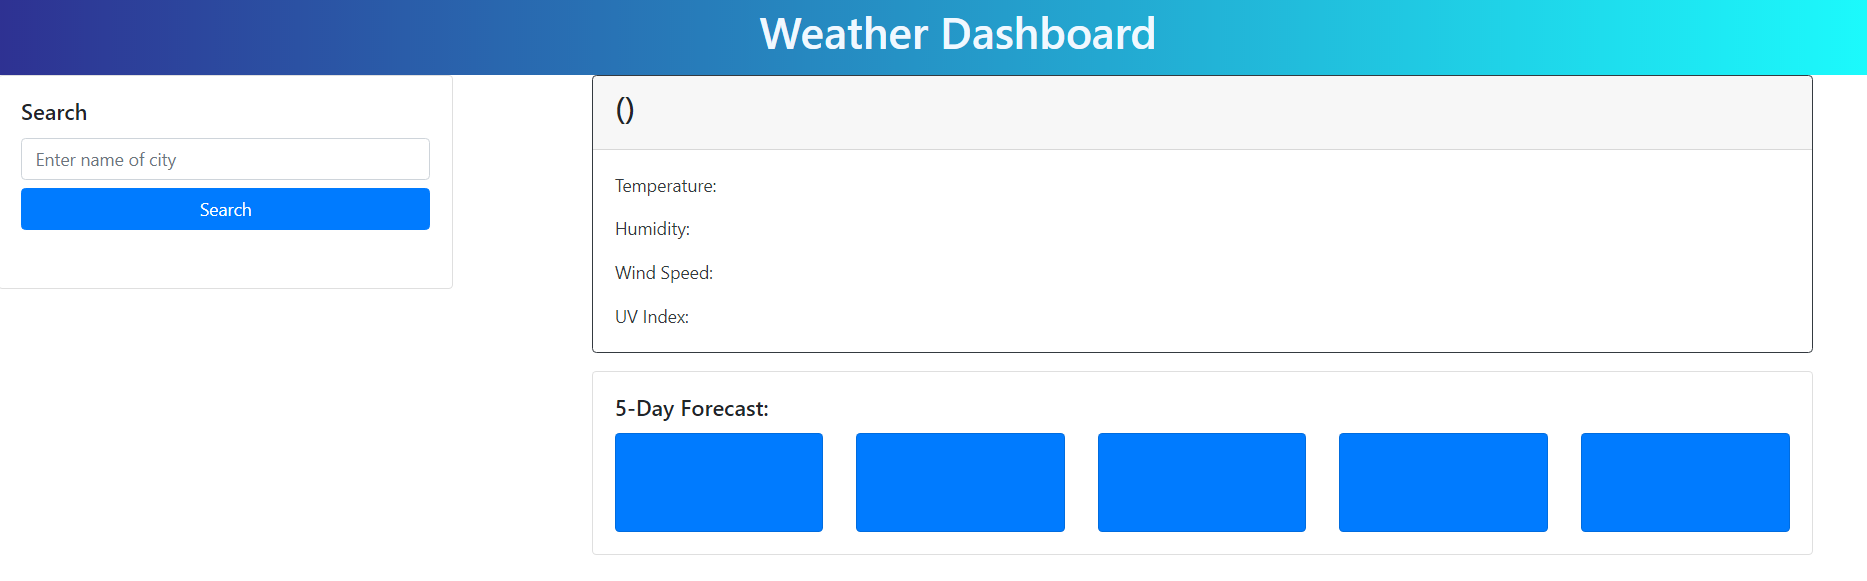Select the second forecast card
This screenshot has height=581, width=1867.
coord(960,482)
